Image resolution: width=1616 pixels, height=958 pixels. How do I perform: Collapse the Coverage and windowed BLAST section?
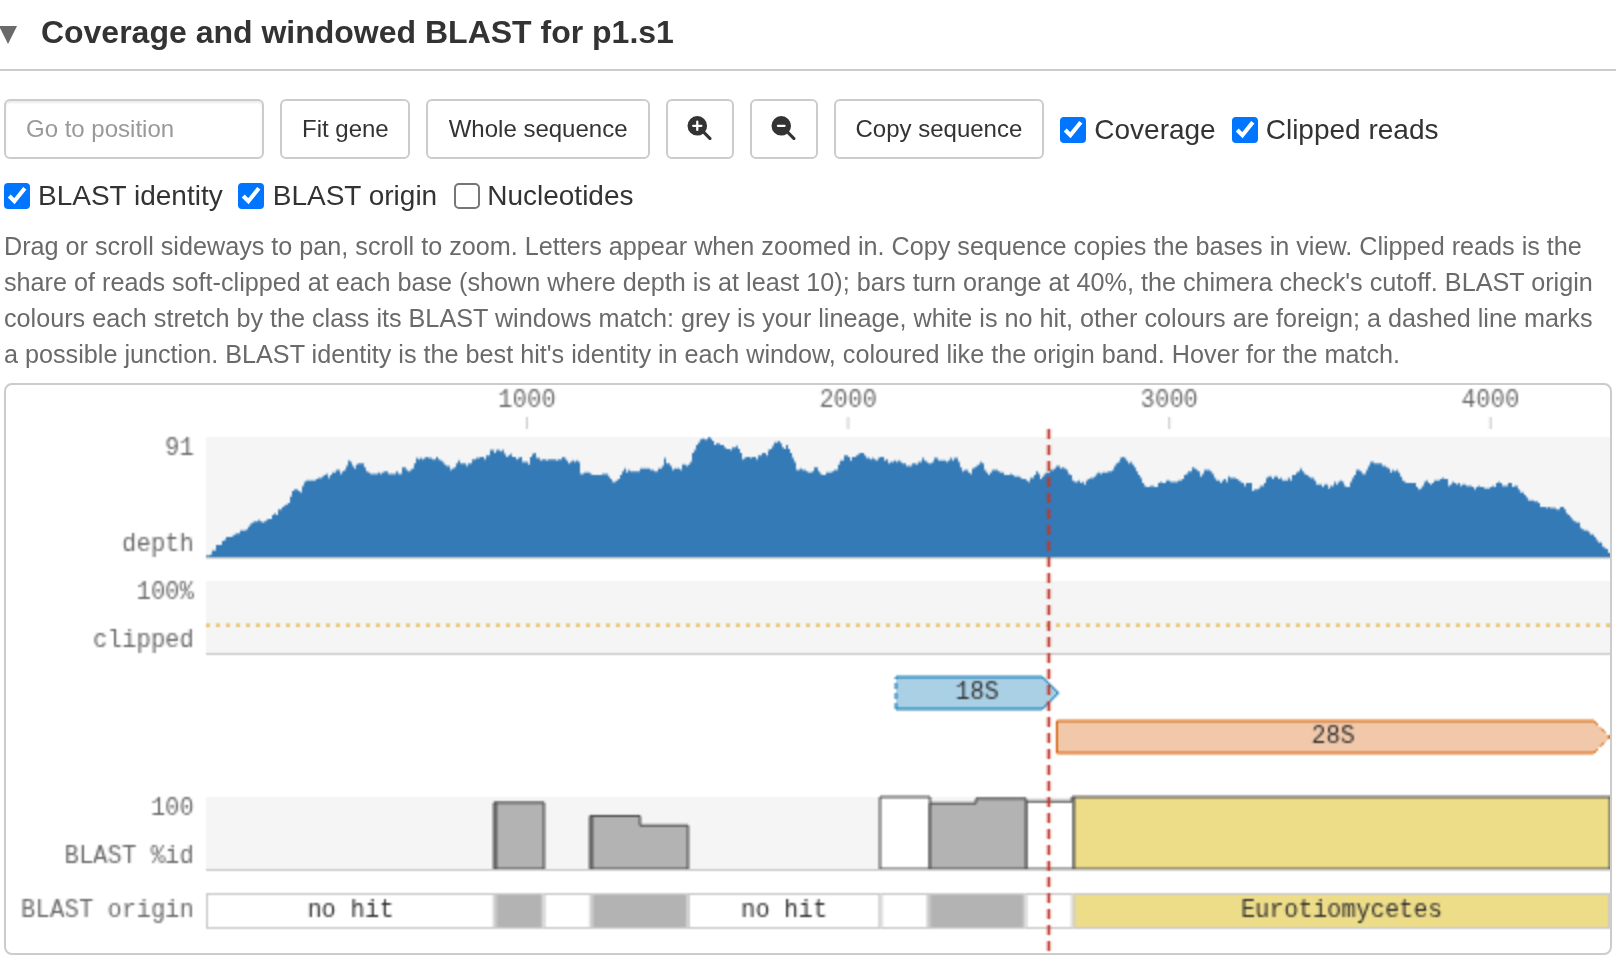[9, 34]
